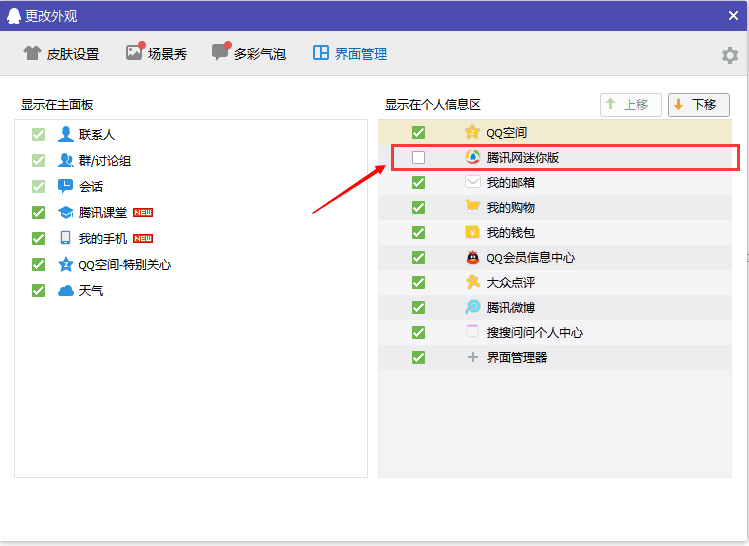Toggle the greyed 群/讨论组 checkbox
The width and height of the screenshot is (749, 546).
pyautogui.click(x=38, y=160)
